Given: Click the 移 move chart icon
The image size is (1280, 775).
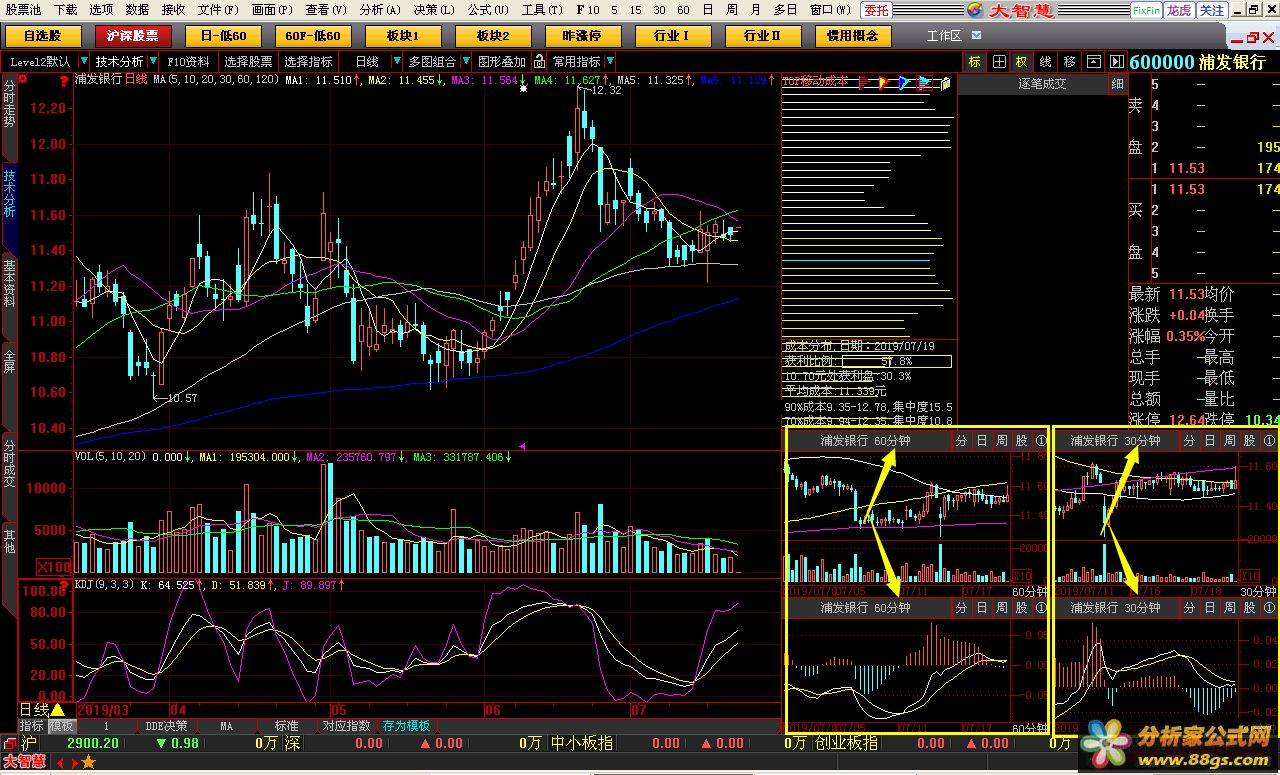Looking at the screenshot, I should point(1070,62).
